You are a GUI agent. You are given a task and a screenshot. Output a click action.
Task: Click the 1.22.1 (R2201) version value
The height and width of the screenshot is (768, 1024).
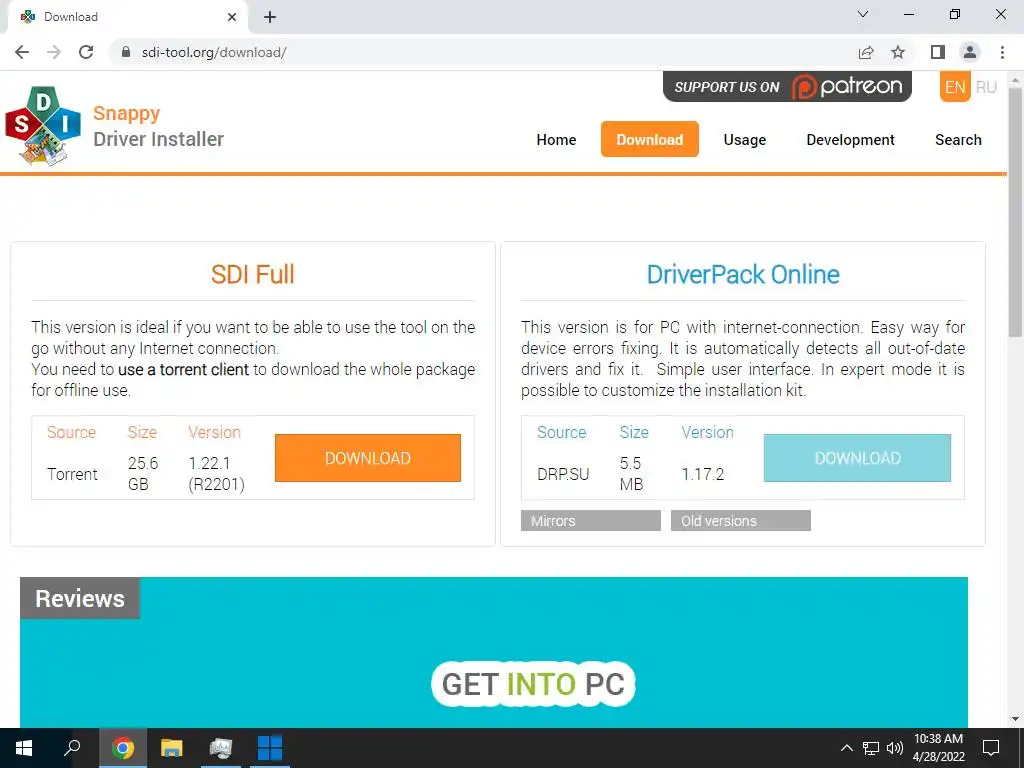click(216, 473)
